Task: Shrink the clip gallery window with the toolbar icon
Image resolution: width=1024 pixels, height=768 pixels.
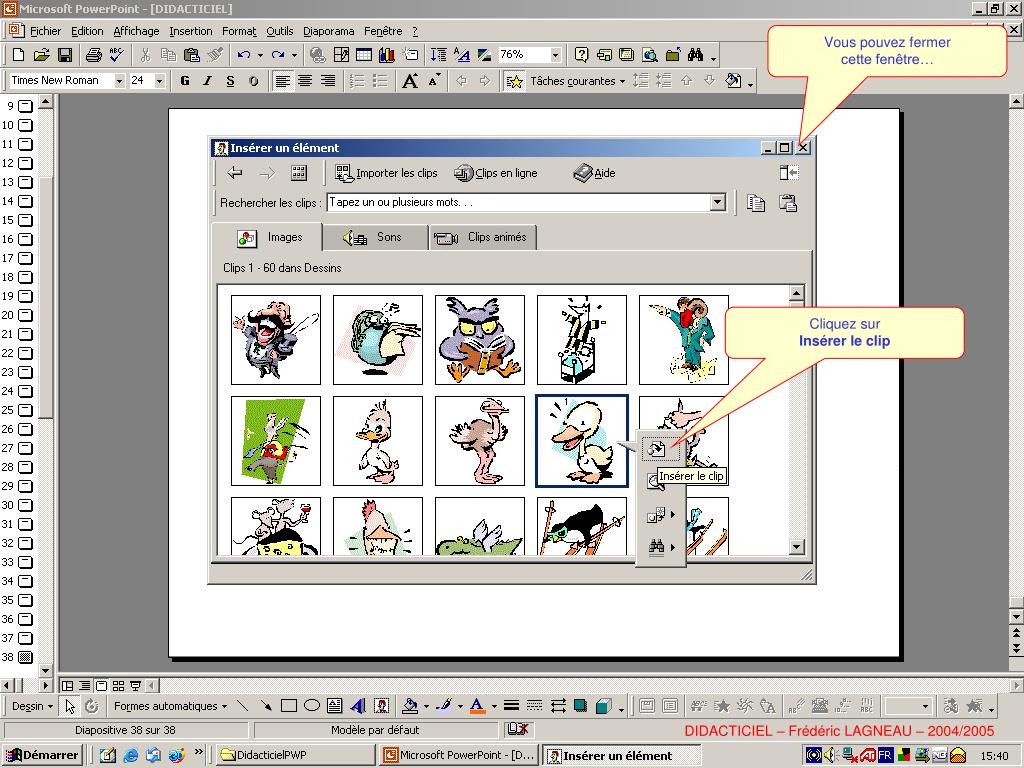Action: [788, 173]
